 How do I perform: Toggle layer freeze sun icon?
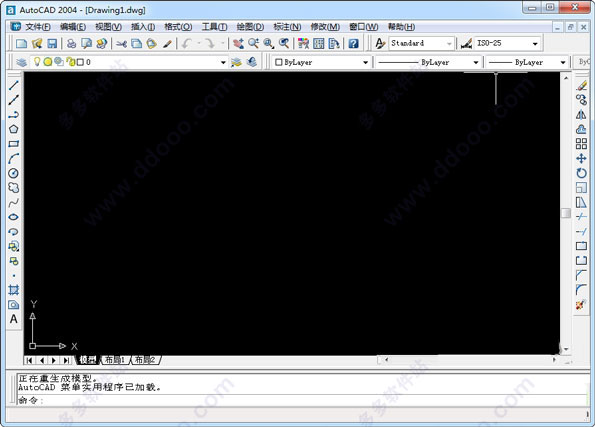(47, 62)
